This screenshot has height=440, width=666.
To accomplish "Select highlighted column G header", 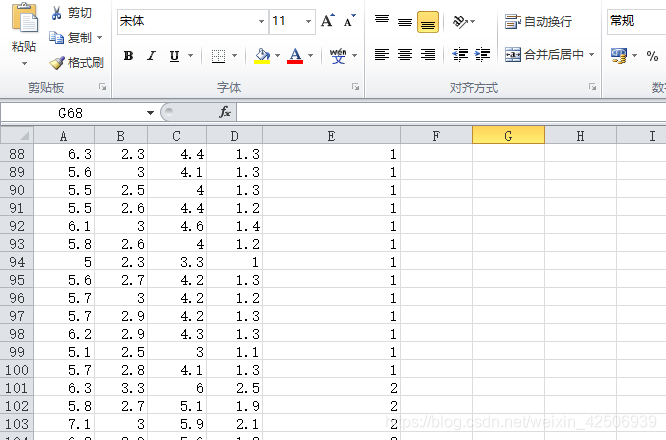I will [508, 136].
